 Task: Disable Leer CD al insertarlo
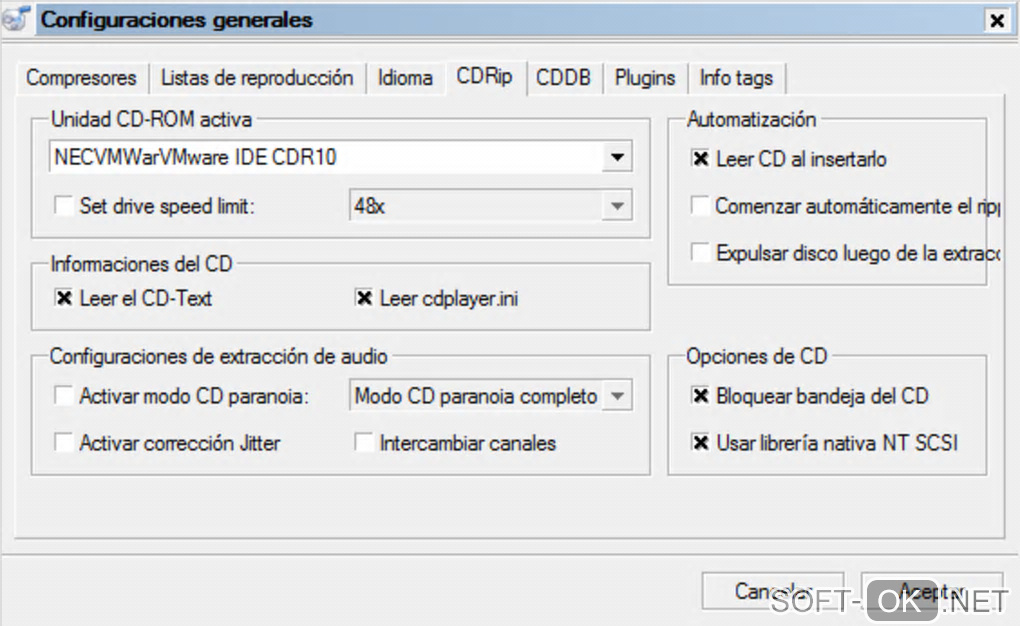click(700, 159)
